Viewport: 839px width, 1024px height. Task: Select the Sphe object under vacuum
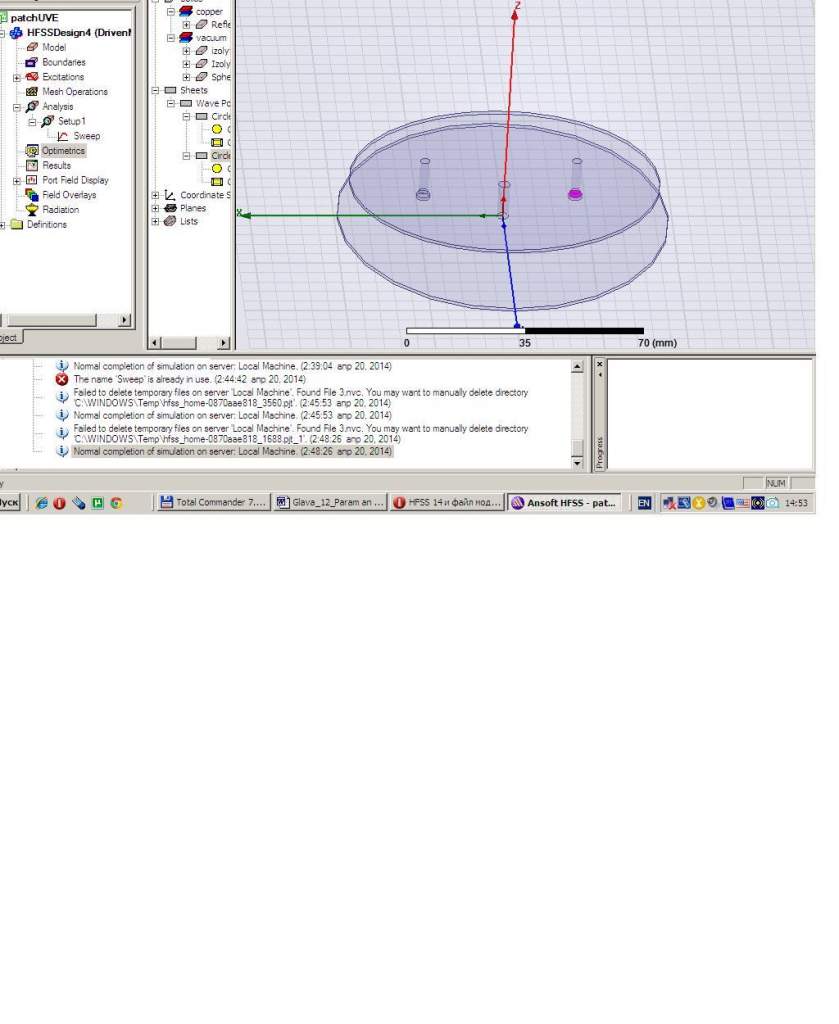(x=220, y=77)
